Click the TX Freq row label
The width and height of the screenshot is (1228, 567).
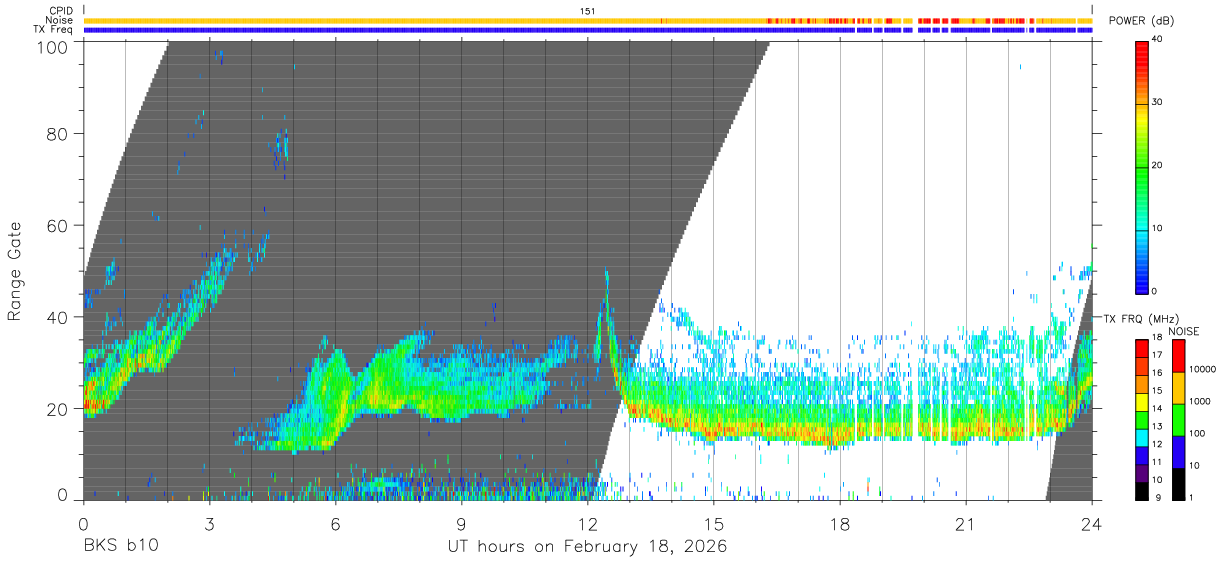pos(54,30)
